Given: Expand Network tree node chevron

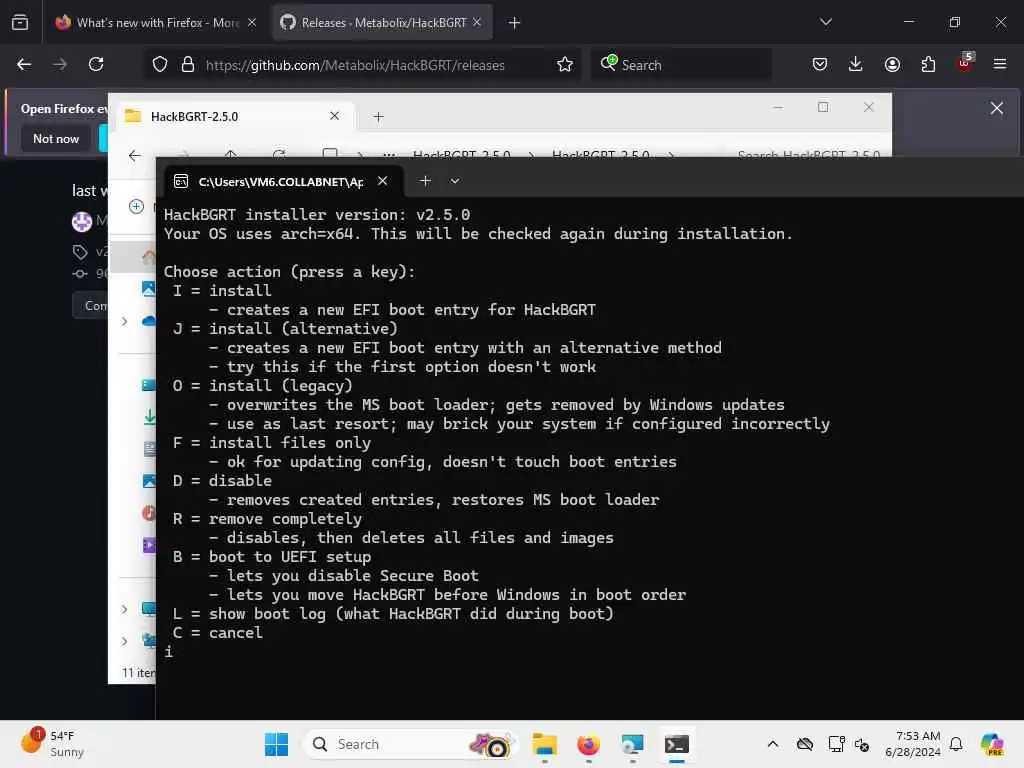Looking at the screenshot, I should [124, 641].
